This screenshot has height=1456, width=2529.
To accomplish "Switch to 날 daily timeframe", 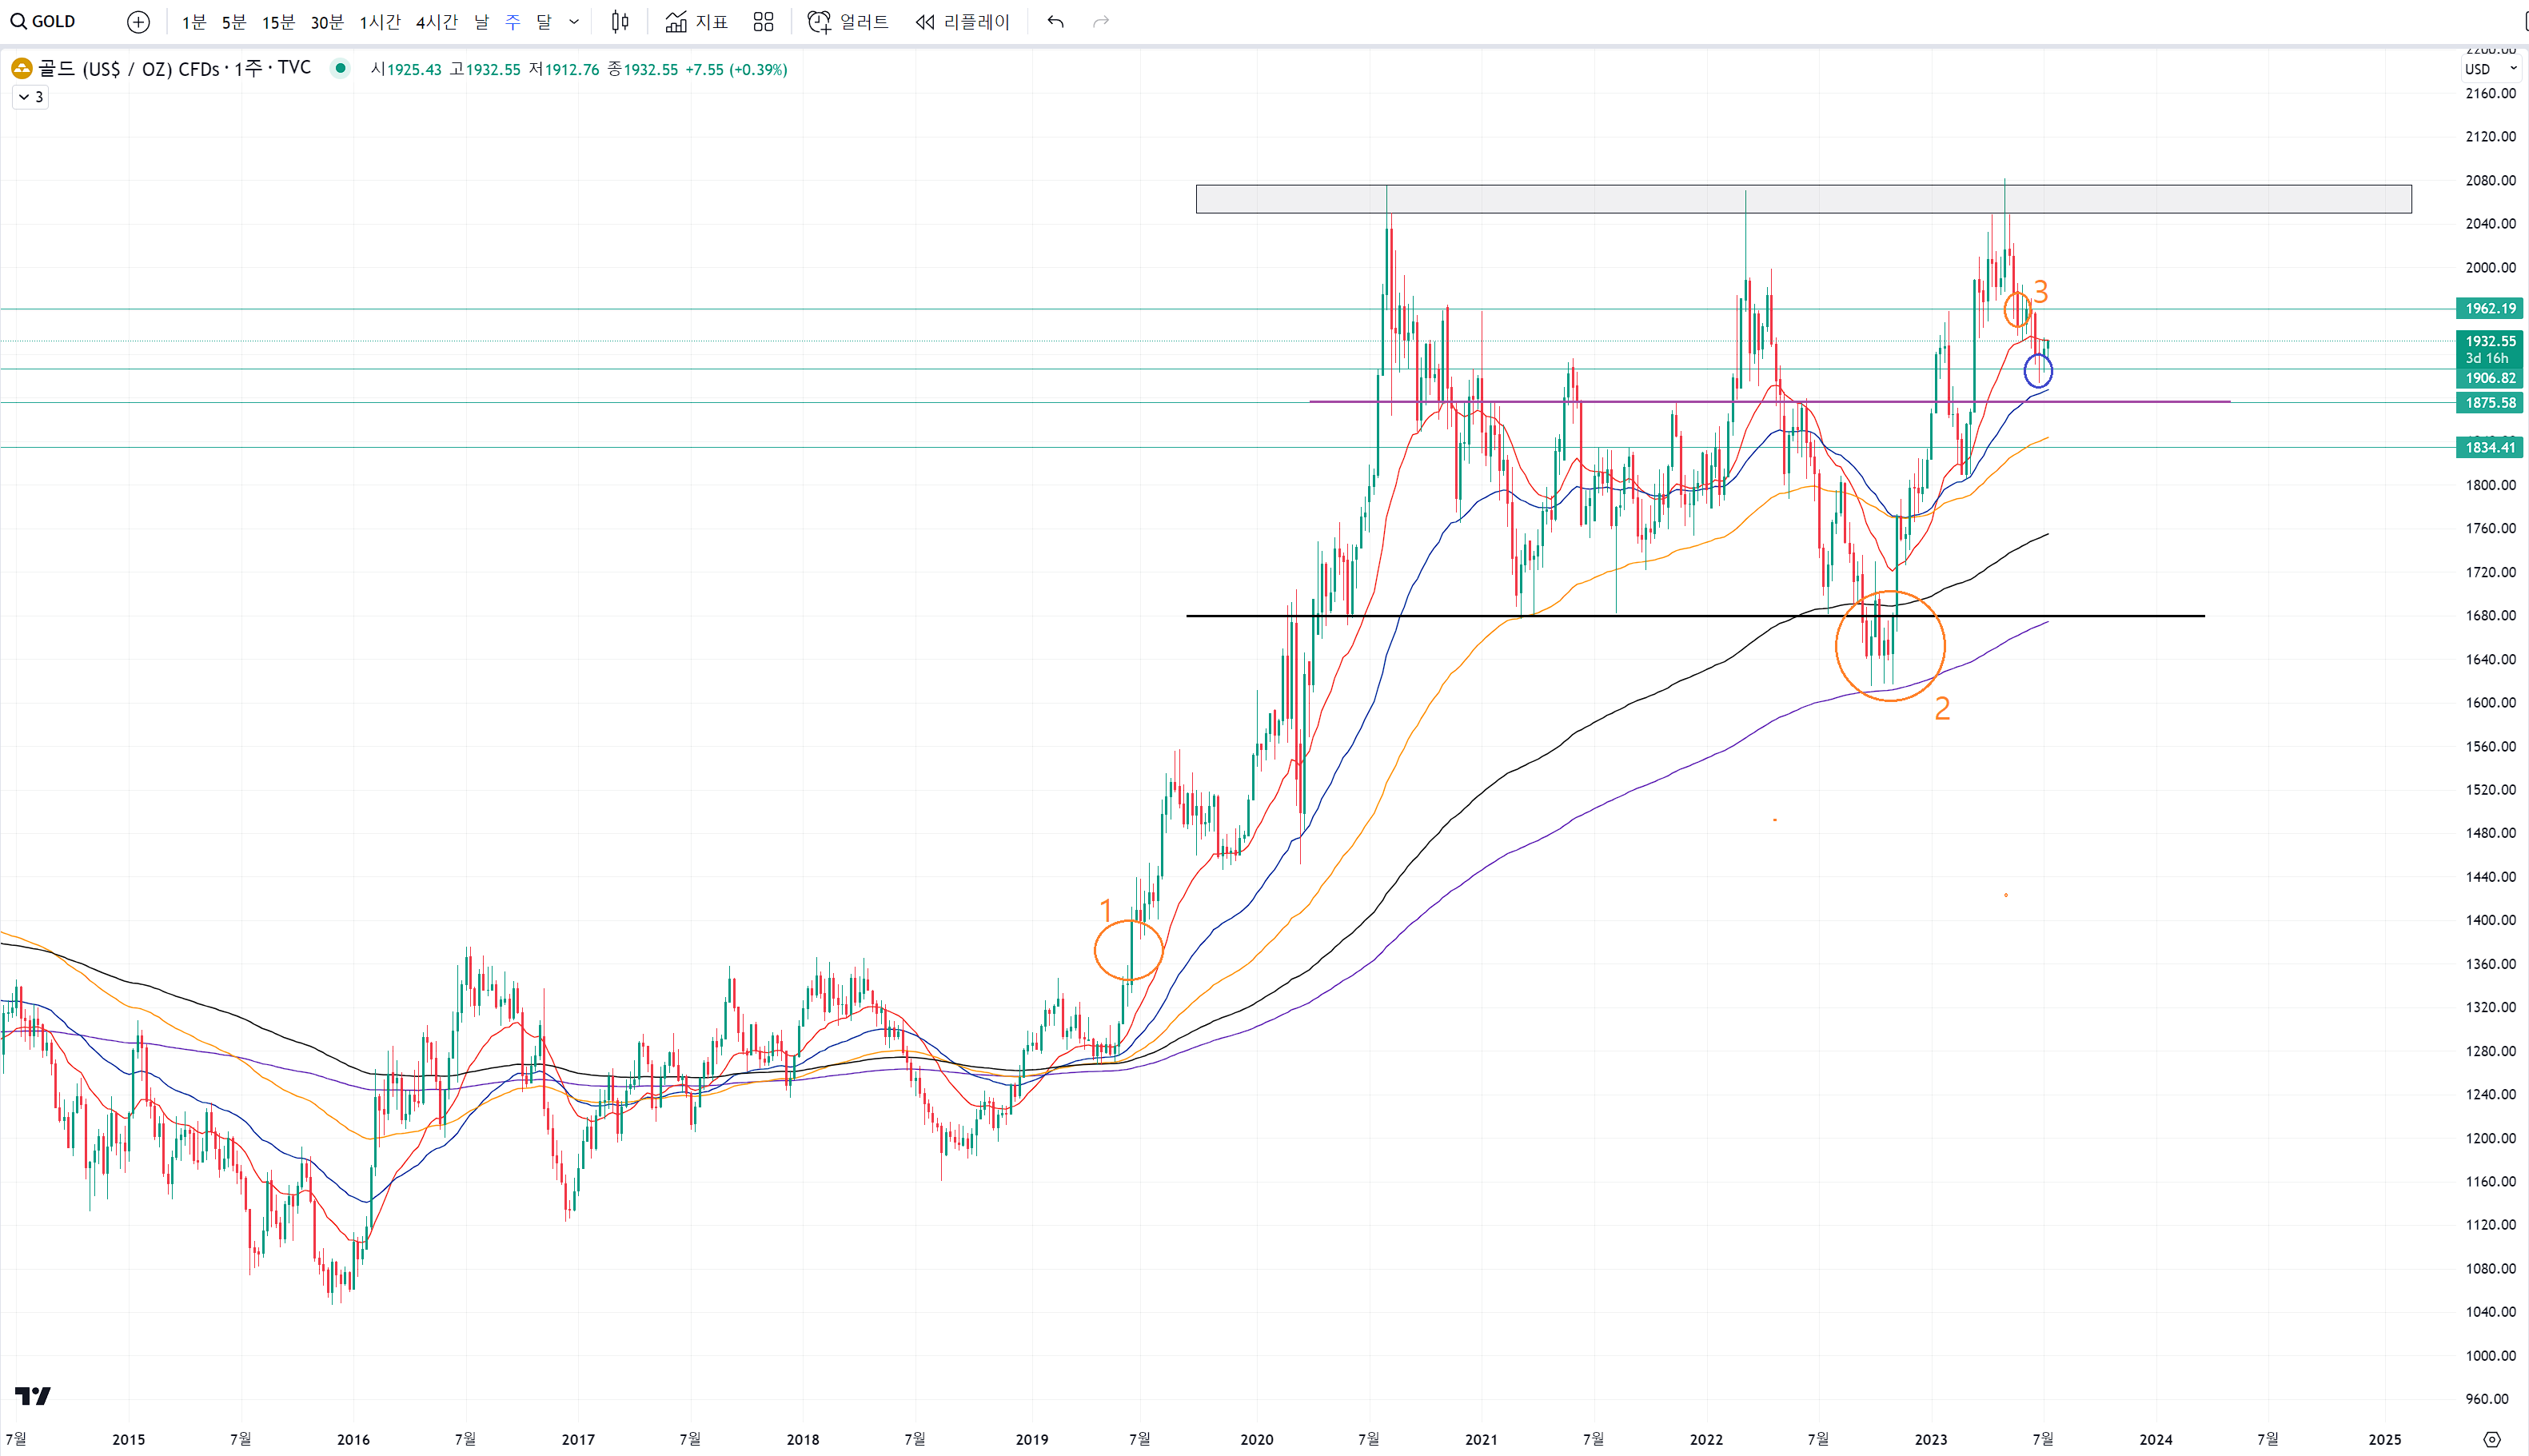I will click(x=481, y=22).
